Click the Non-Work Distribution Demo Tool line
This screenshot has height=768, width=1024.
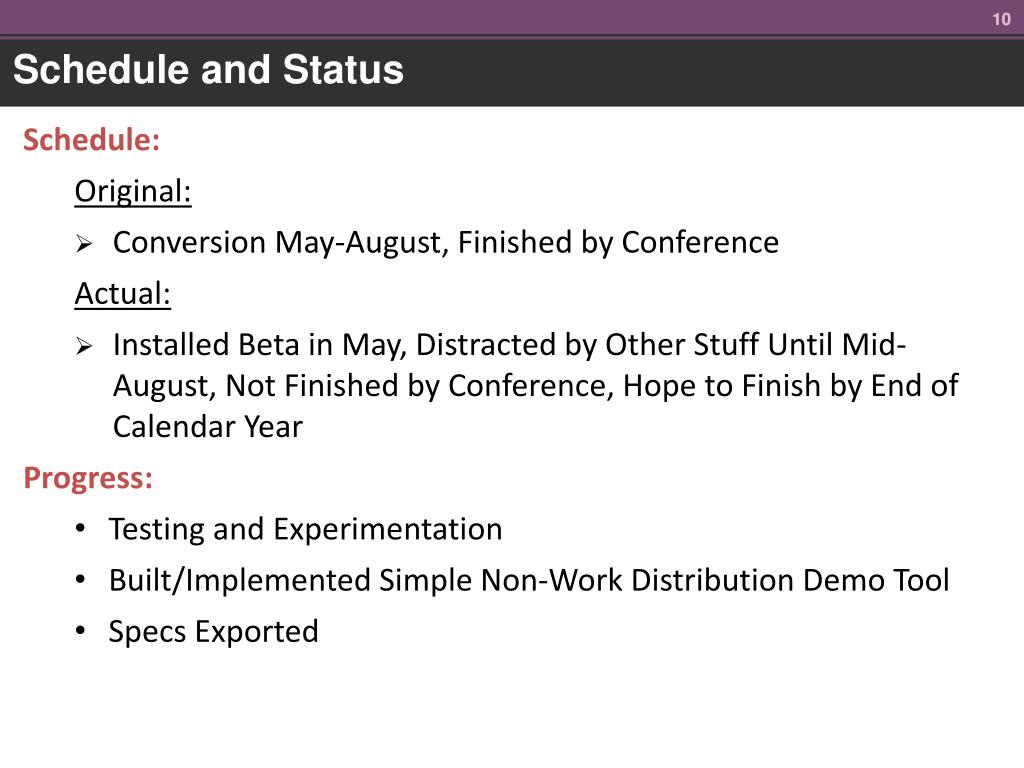[x=529, y=581]
